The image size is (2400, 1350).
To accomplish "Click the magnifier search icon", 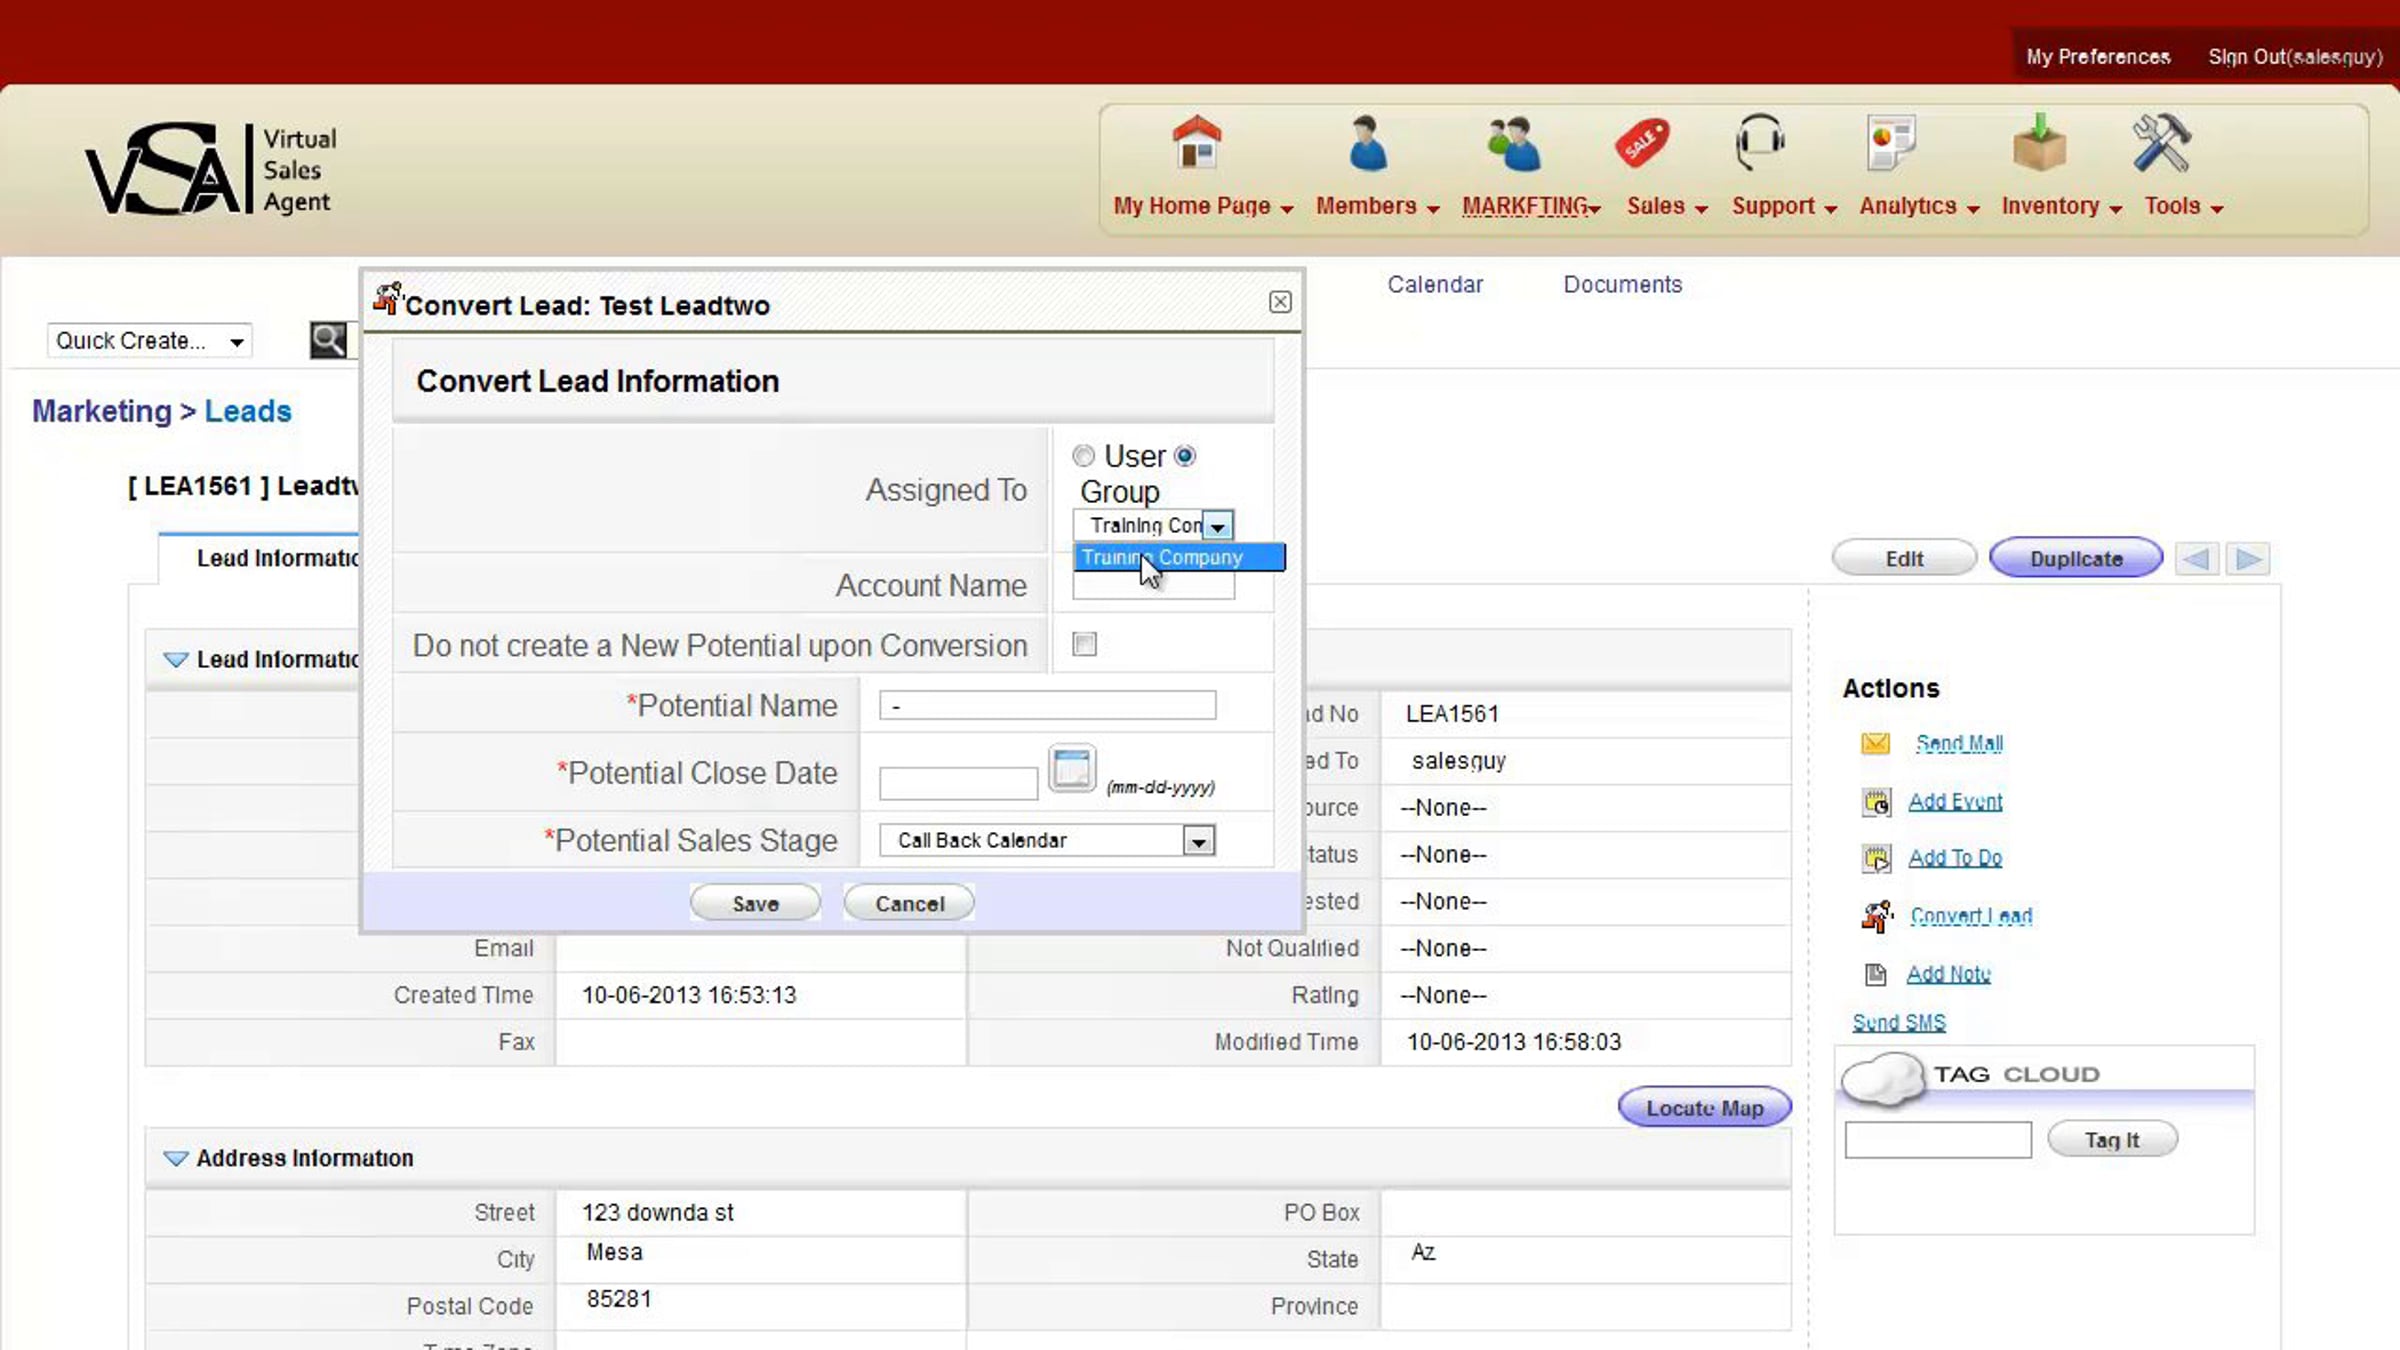I will (328, 340).
